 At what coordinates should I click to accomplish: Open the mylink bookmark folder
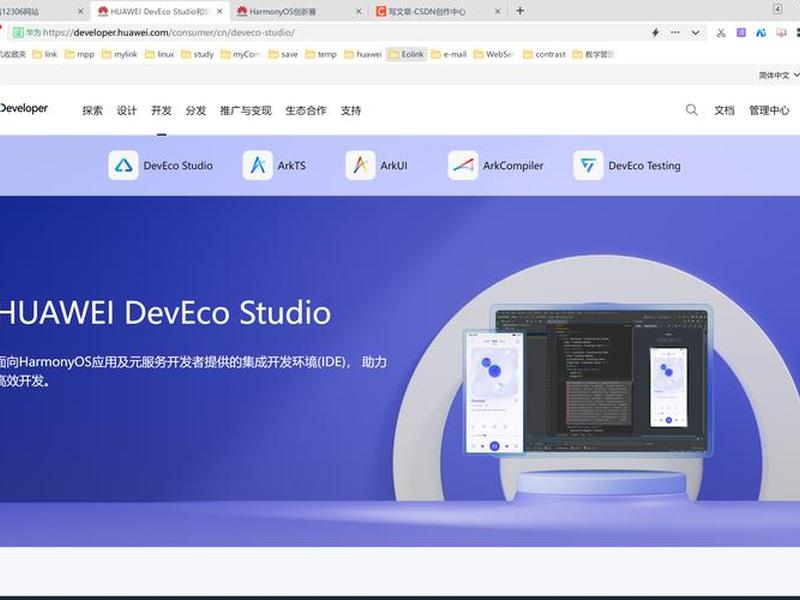click(x=120, y=54)
